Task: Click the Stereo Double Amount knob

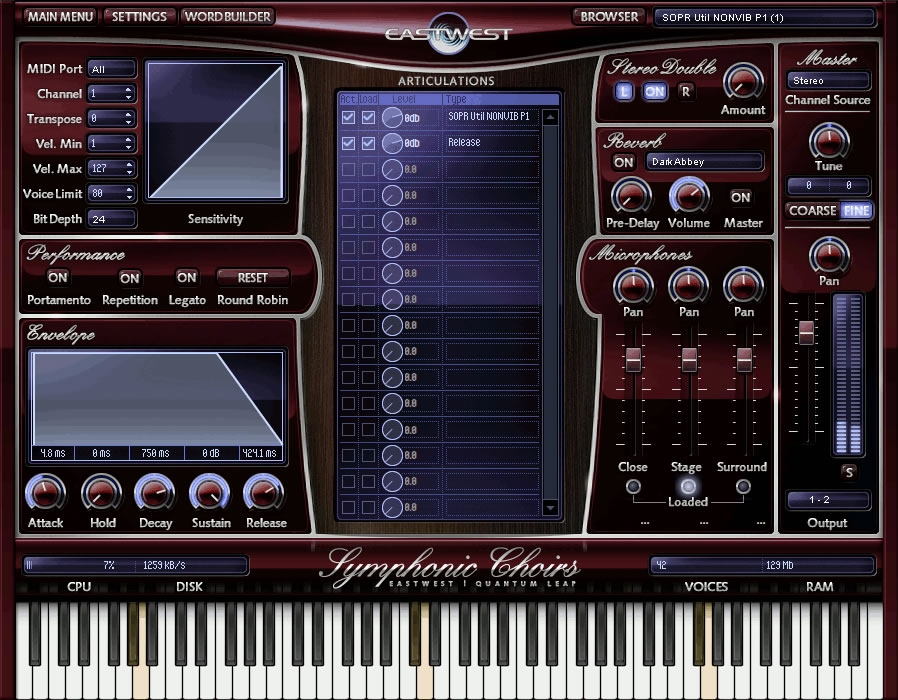Action: point(743,82)
